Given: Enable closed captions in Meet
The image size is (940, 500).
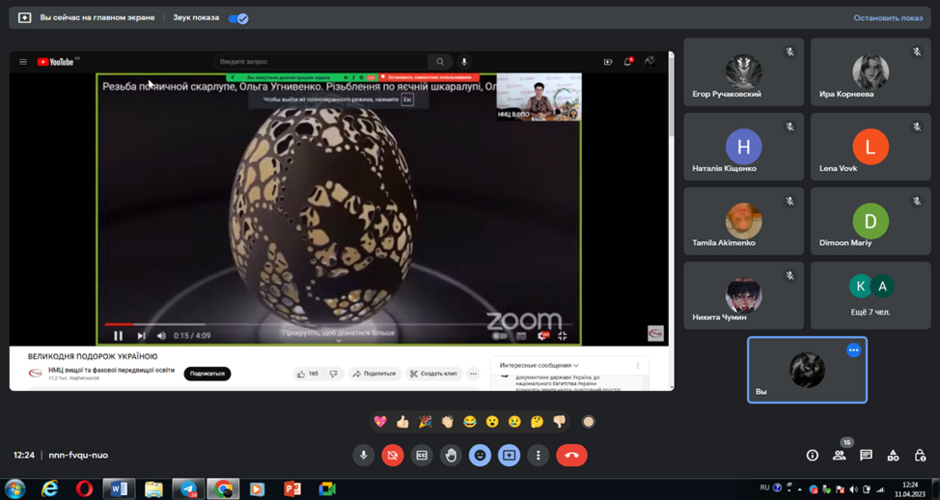Looking at the screenshot, I should (421, 455).
